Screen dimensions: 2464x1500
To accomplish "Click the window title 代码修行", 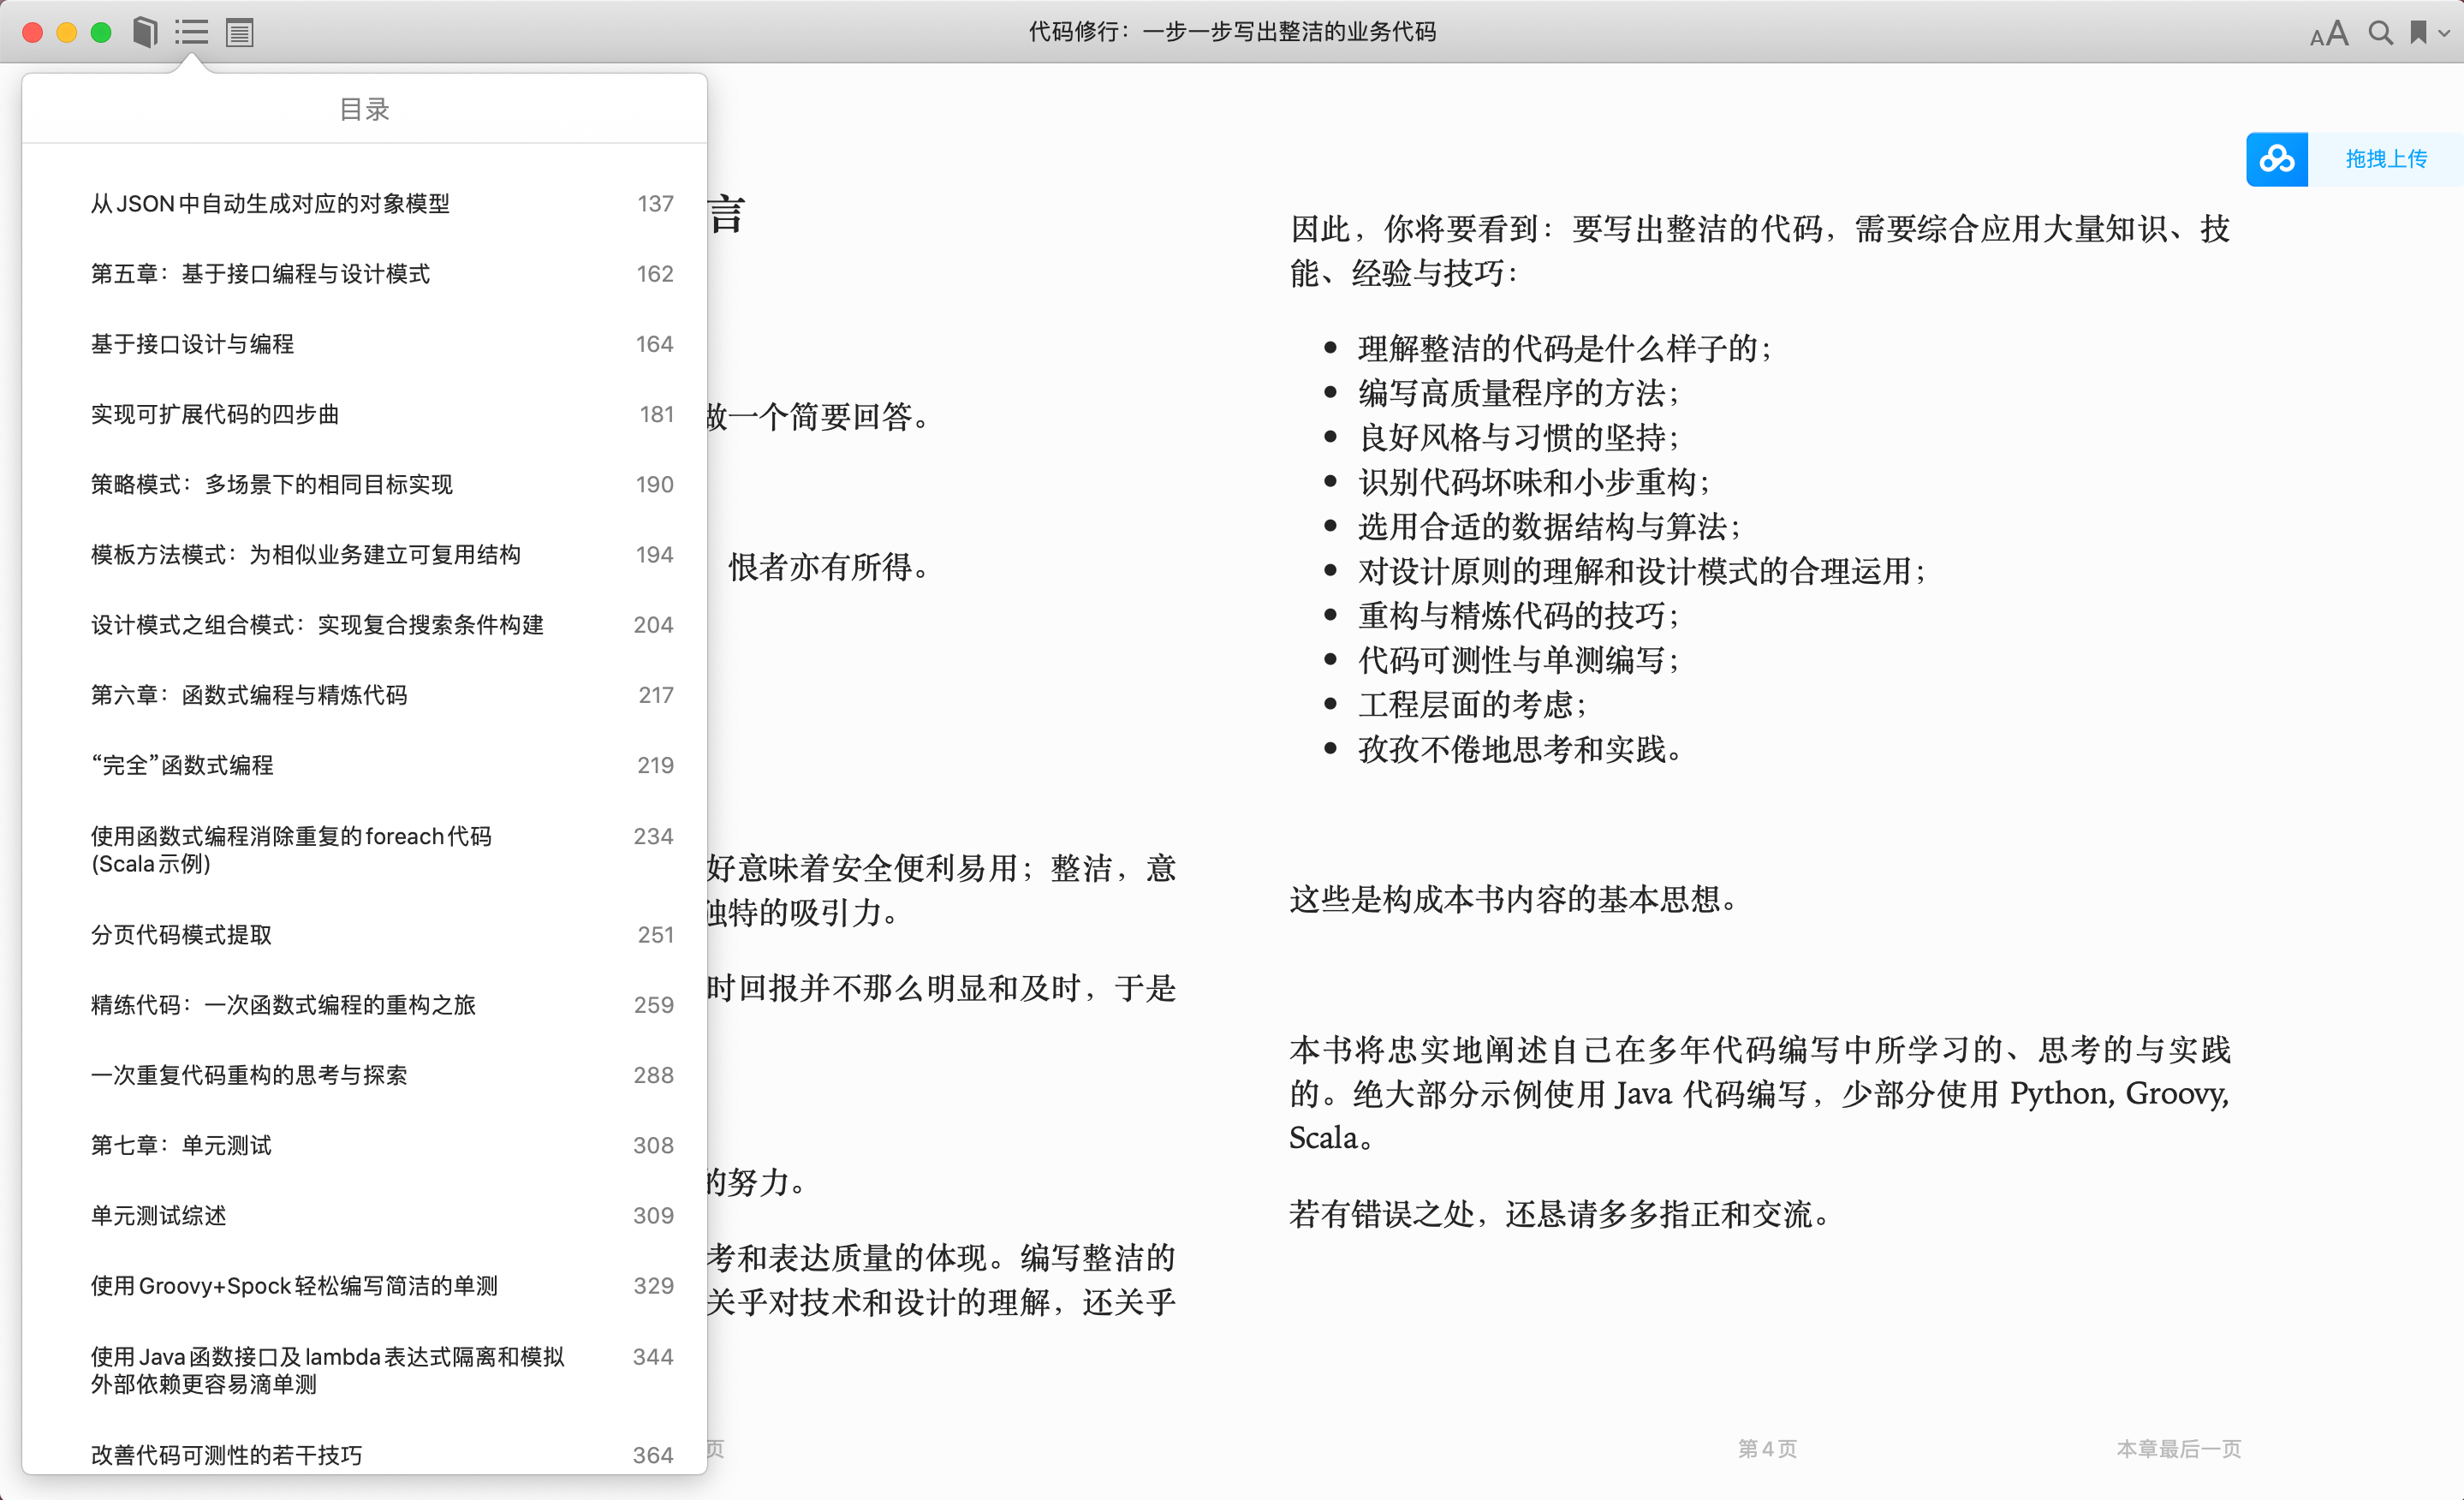I will pos(1232,32).
